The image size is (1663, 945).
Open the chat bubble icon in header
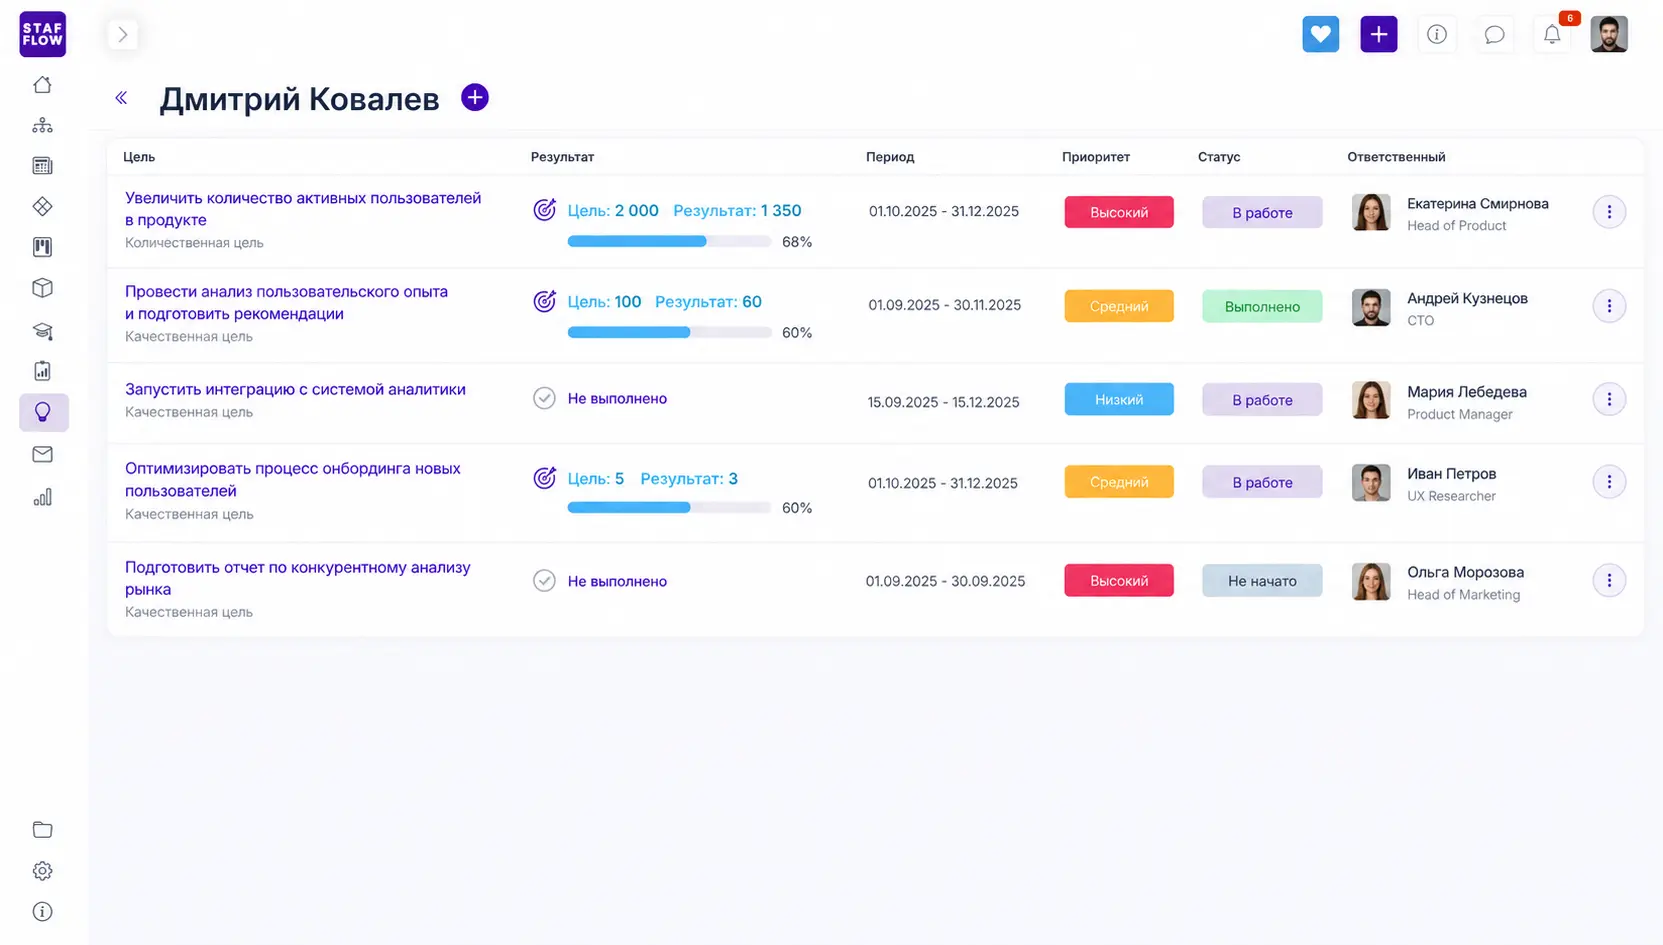(1494, 35)
